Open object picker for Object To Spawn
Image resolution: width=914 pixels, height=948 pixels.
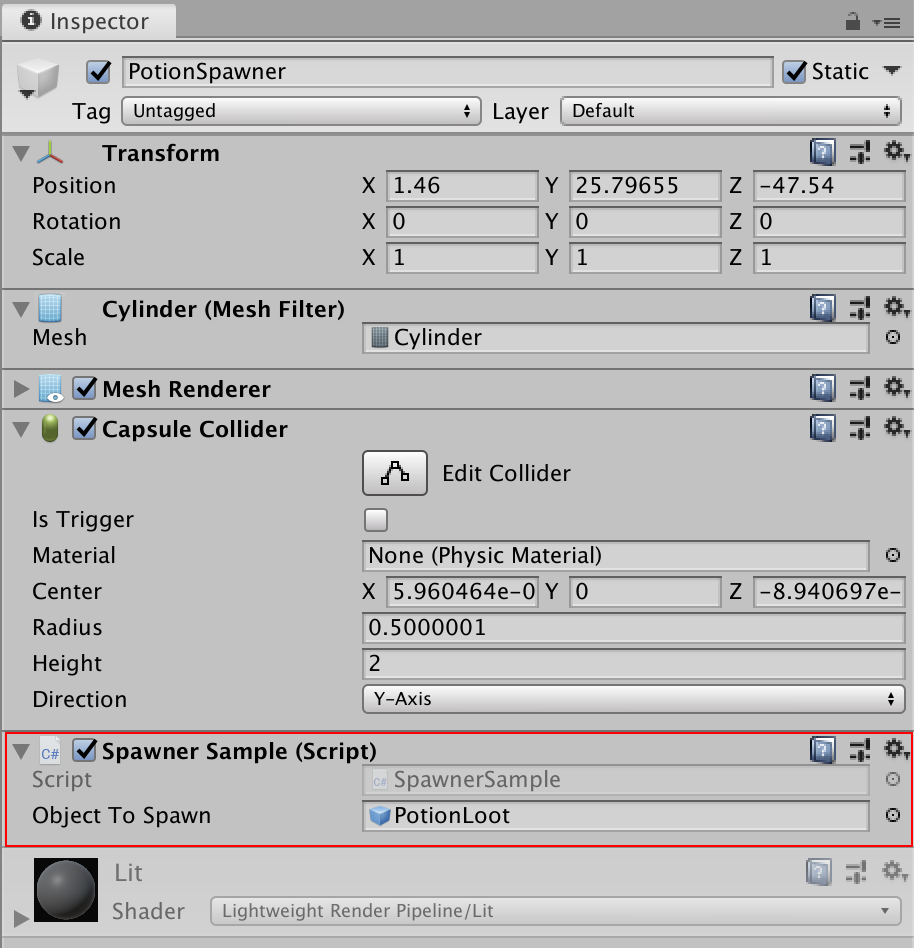(x=893, y=816)
